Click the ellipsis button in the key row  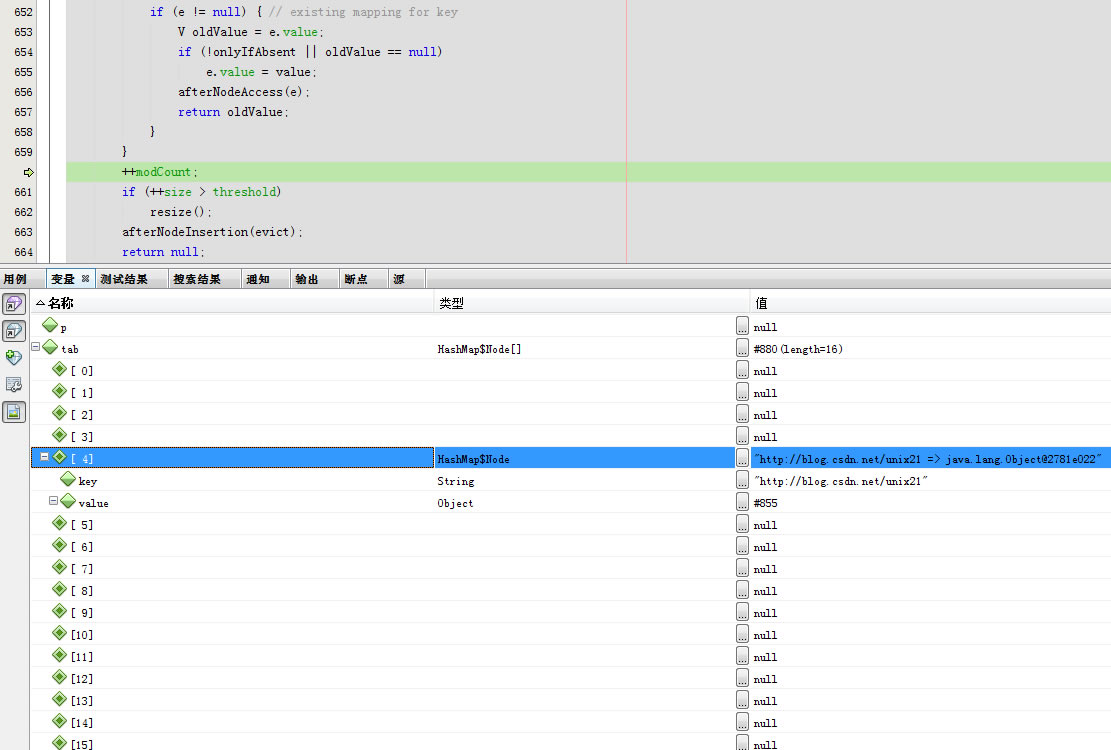(x=743, y=479)
